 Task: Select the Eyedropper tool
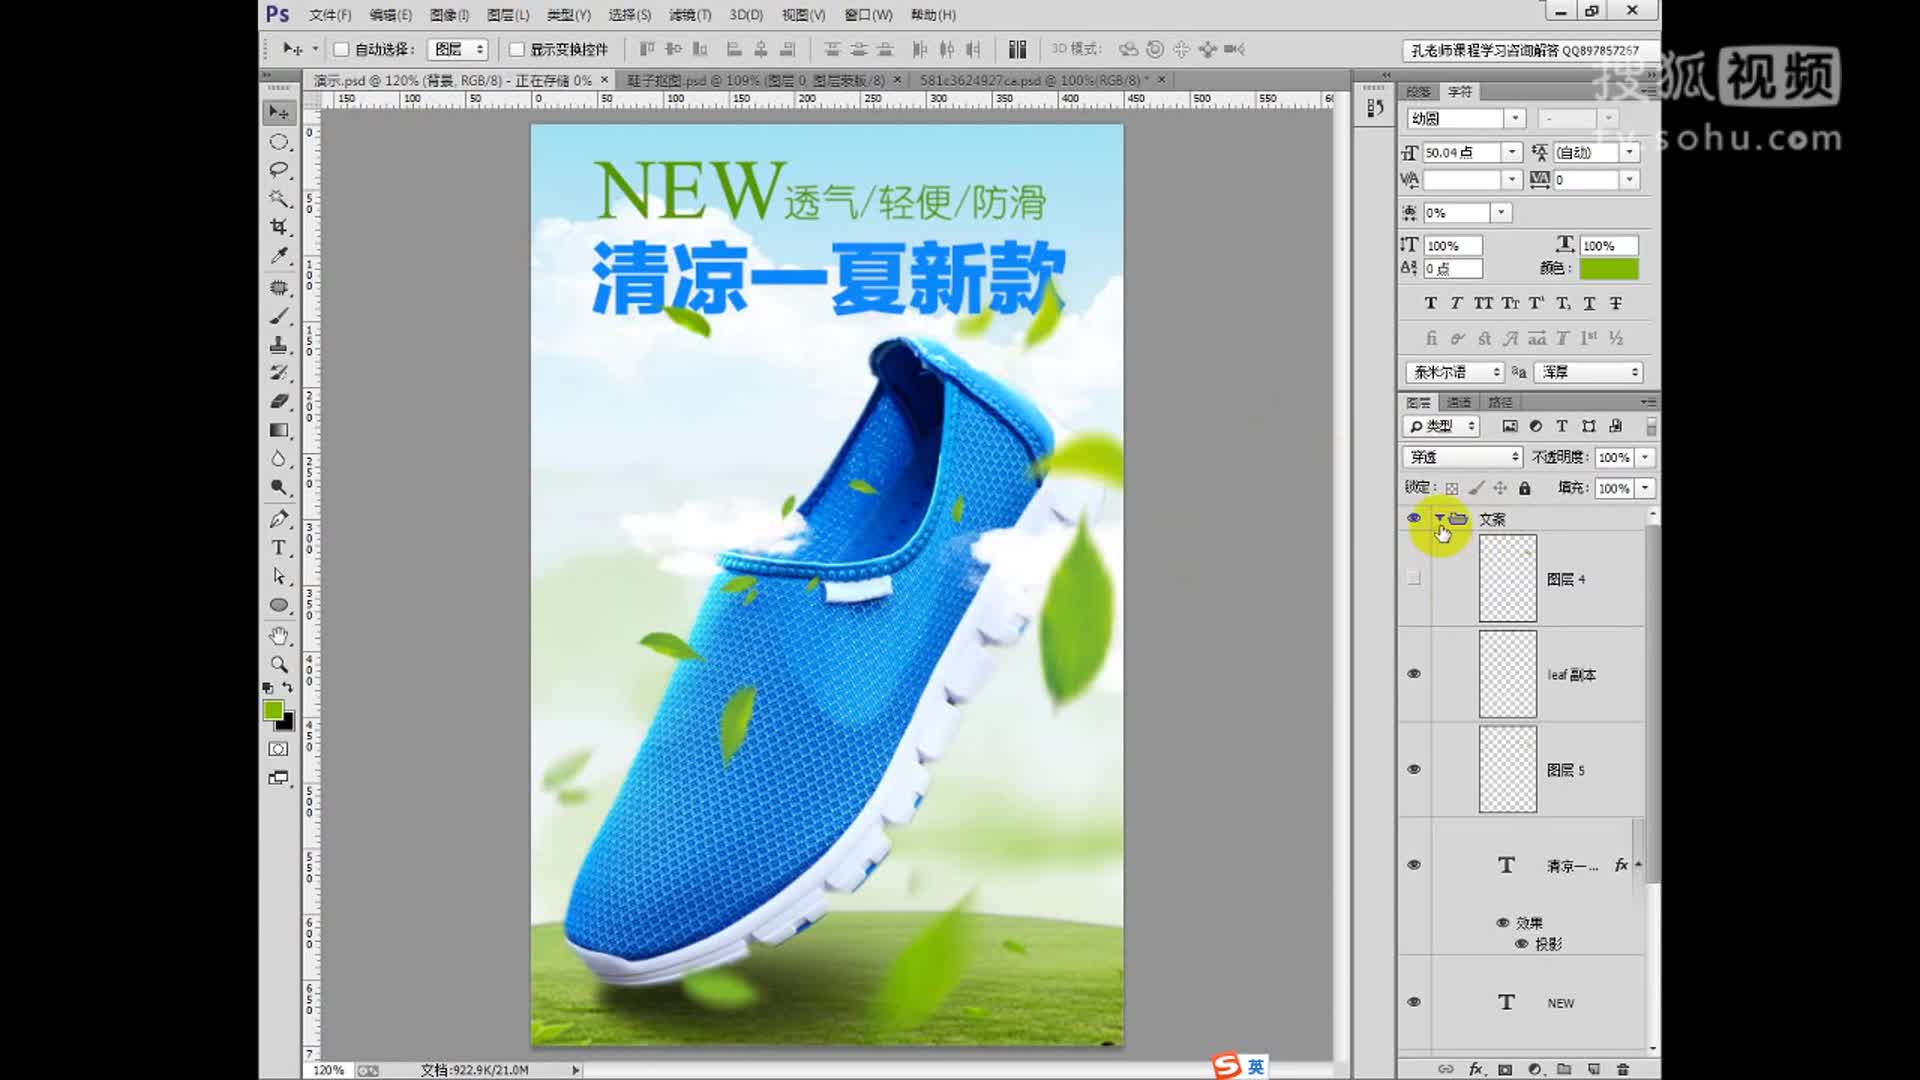click(279, 256)
